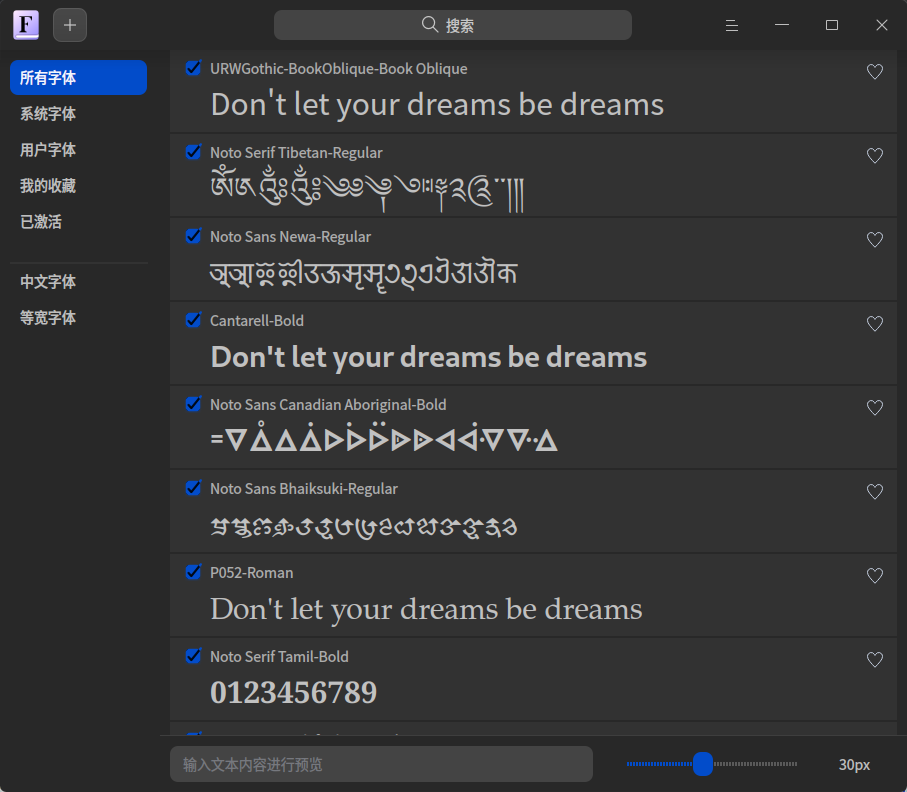This screenshot has height=792, width=907.
Task: Click the search magnifier icon
Action: coord(430,25)
